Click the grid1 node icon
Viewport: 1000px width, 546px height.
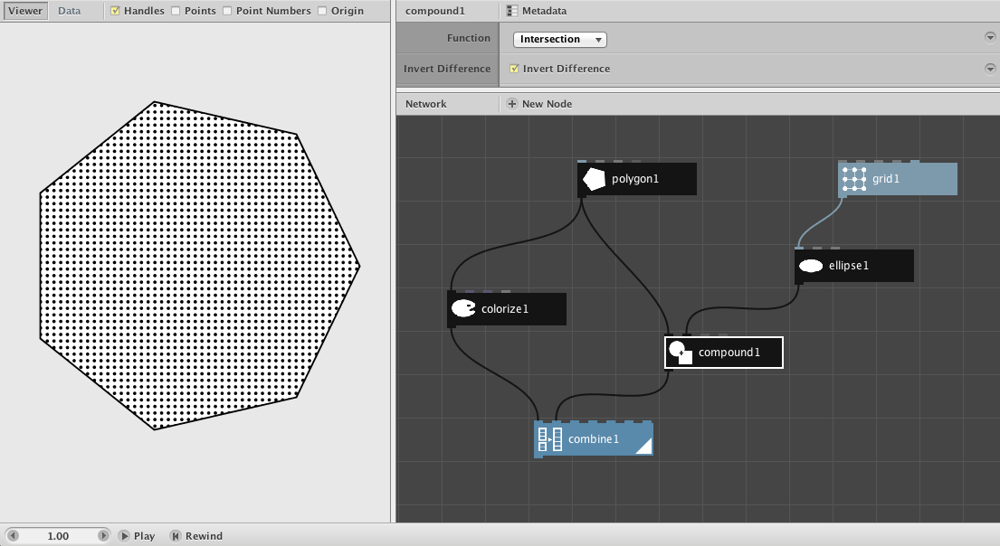point(854,179)
